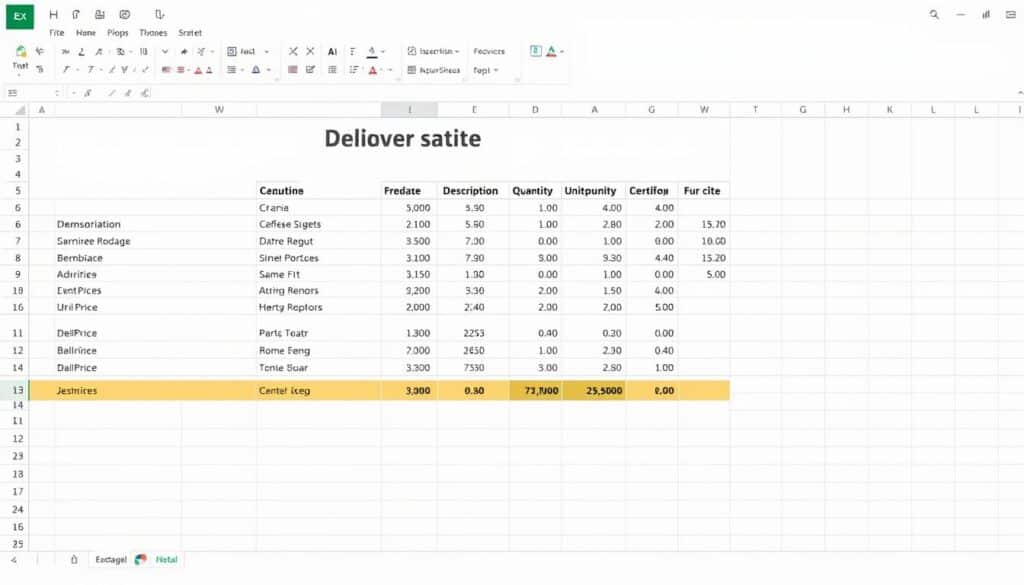Click the colorful icon beside the Hetal tab
The image size is (1024, 585).
140,560
